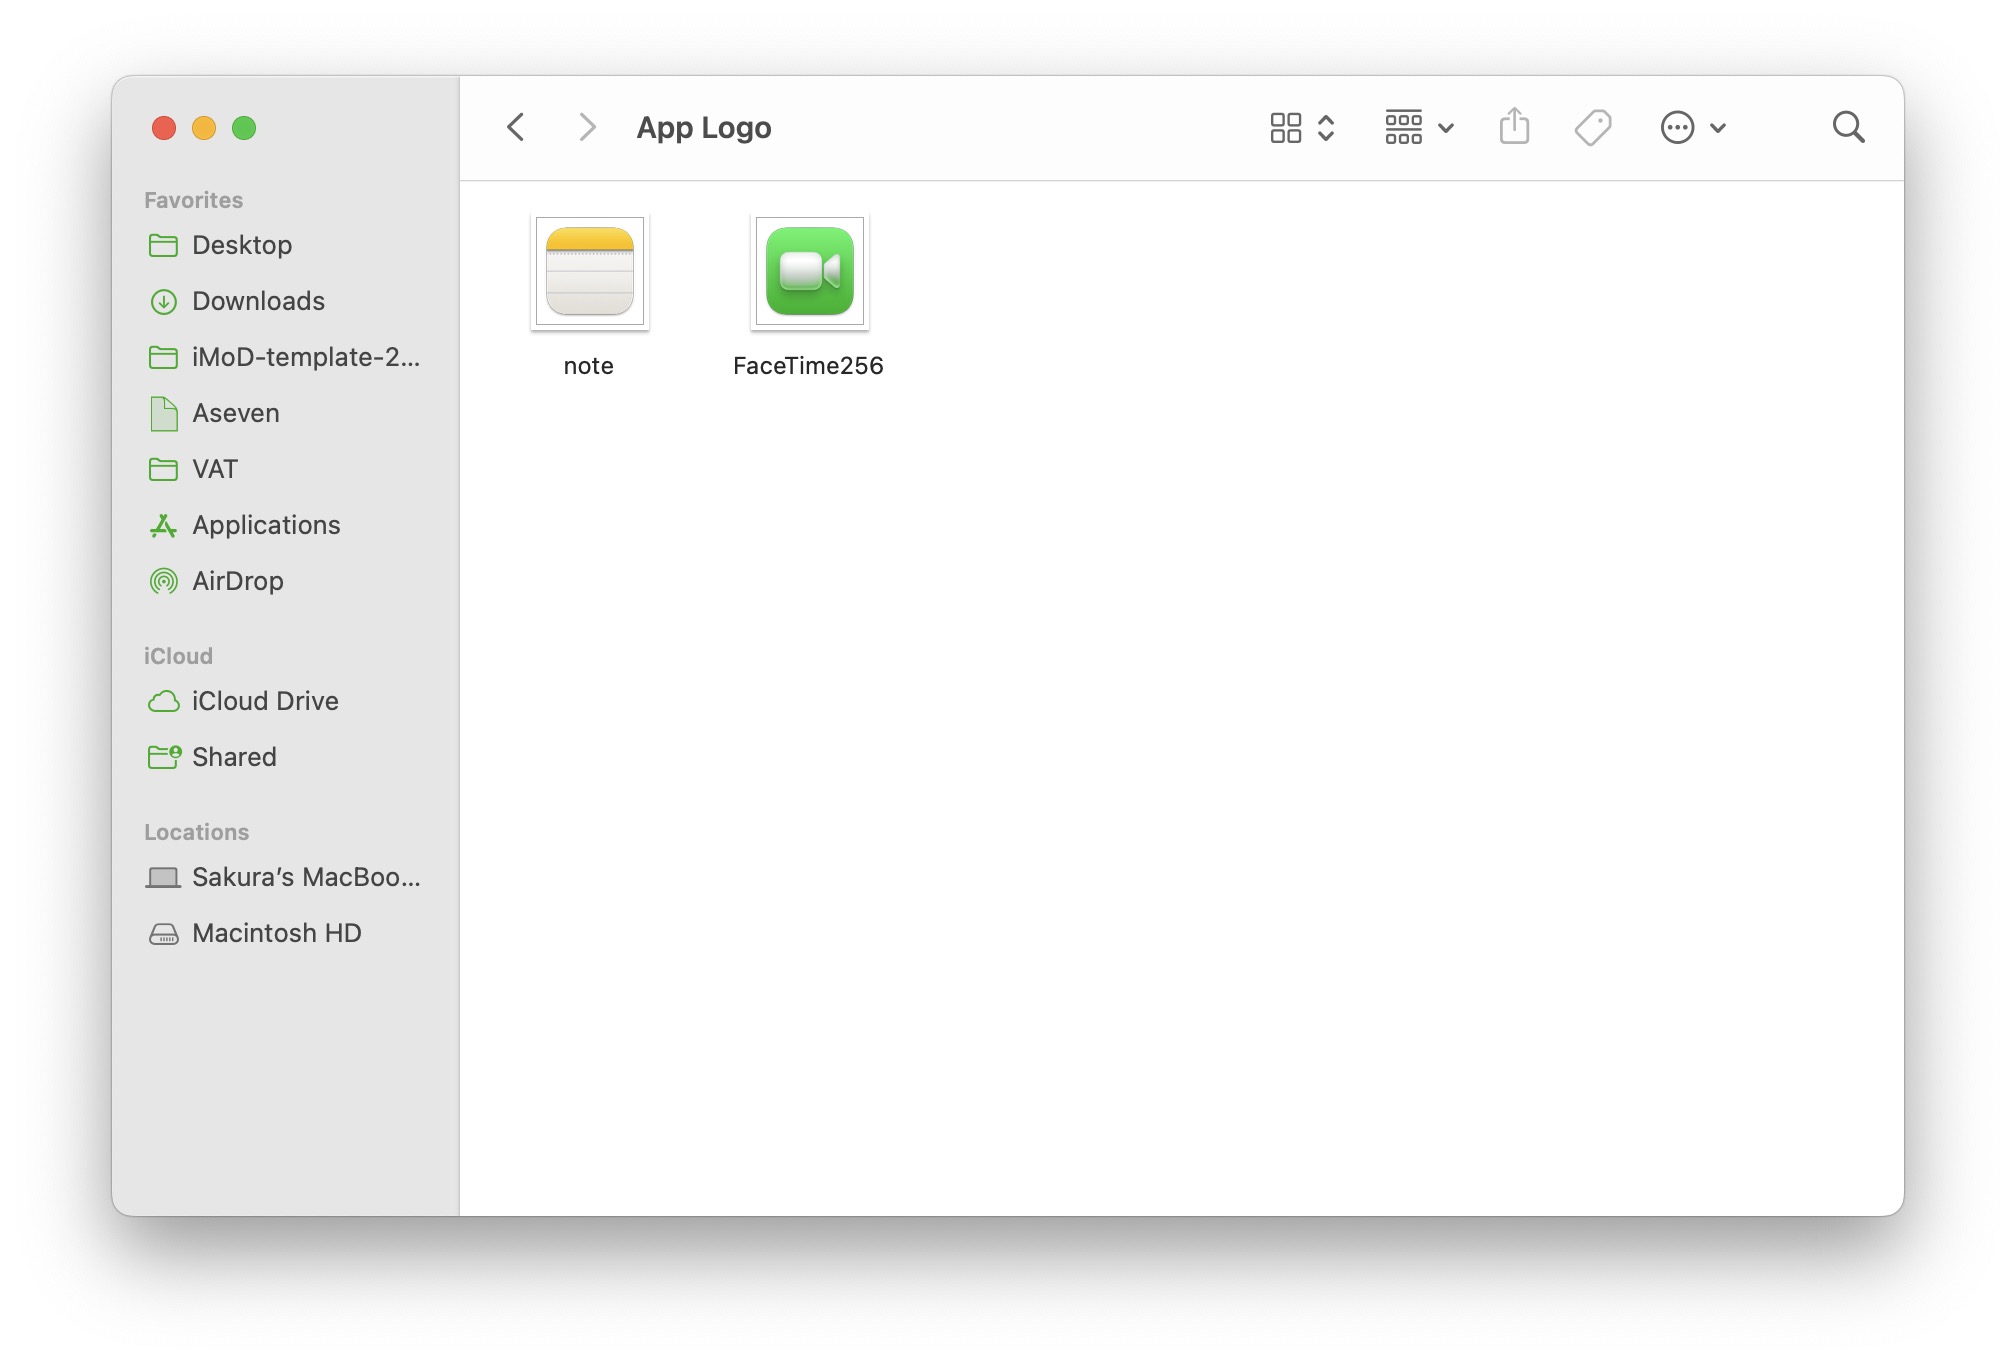The width and height of the screenshot is (2016, 1364).
Task: Select Macintosh HD location
Action: pos(276,933)
